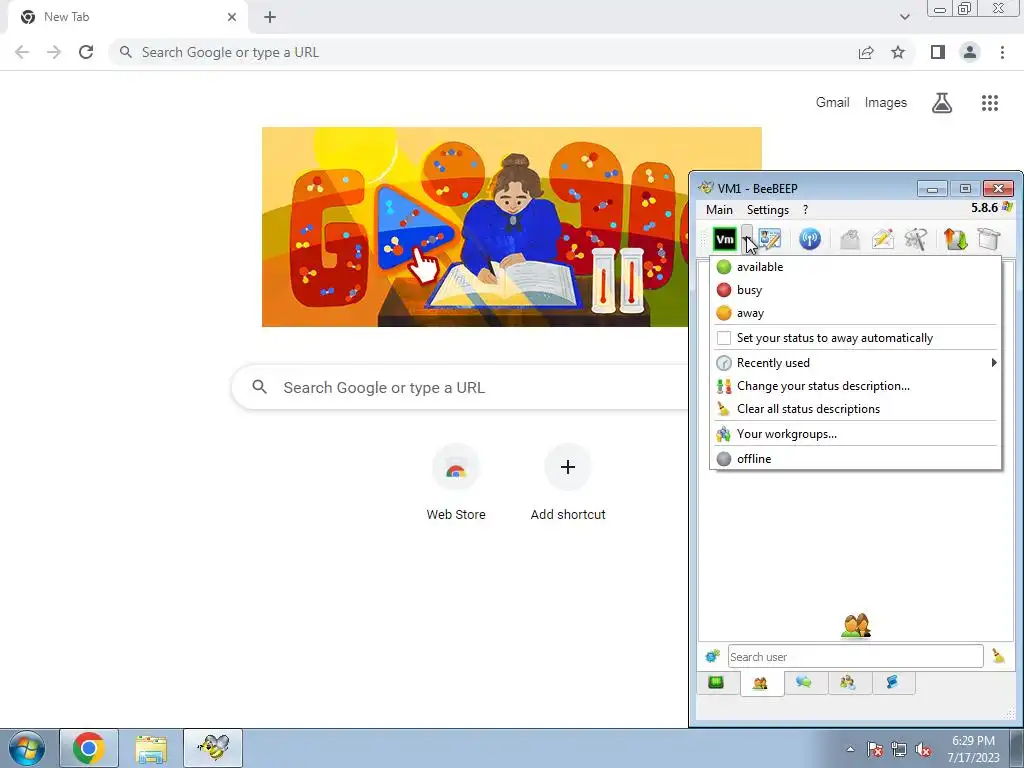Switch to the users tab in BeeBEEP
Screen dimensions: 1024x768
[761, 684]
